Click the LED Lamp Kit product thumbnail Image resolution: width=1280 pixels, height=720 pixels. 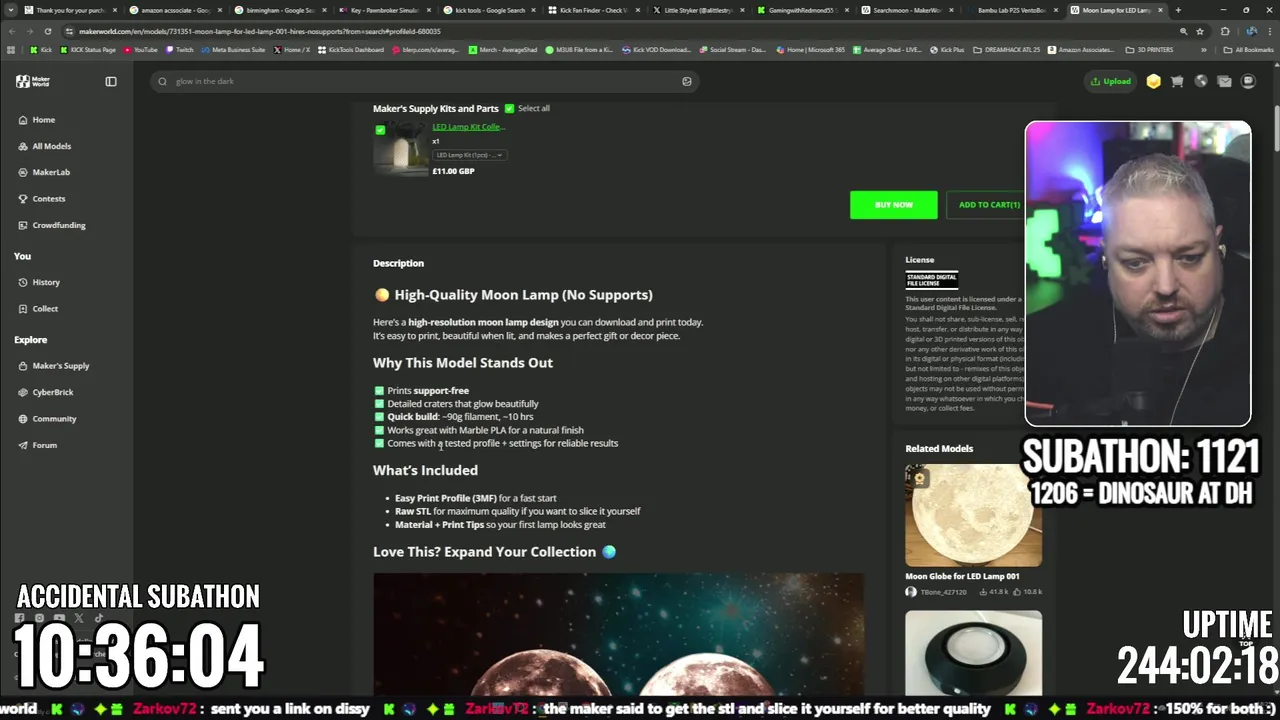(x=400, y=149)
